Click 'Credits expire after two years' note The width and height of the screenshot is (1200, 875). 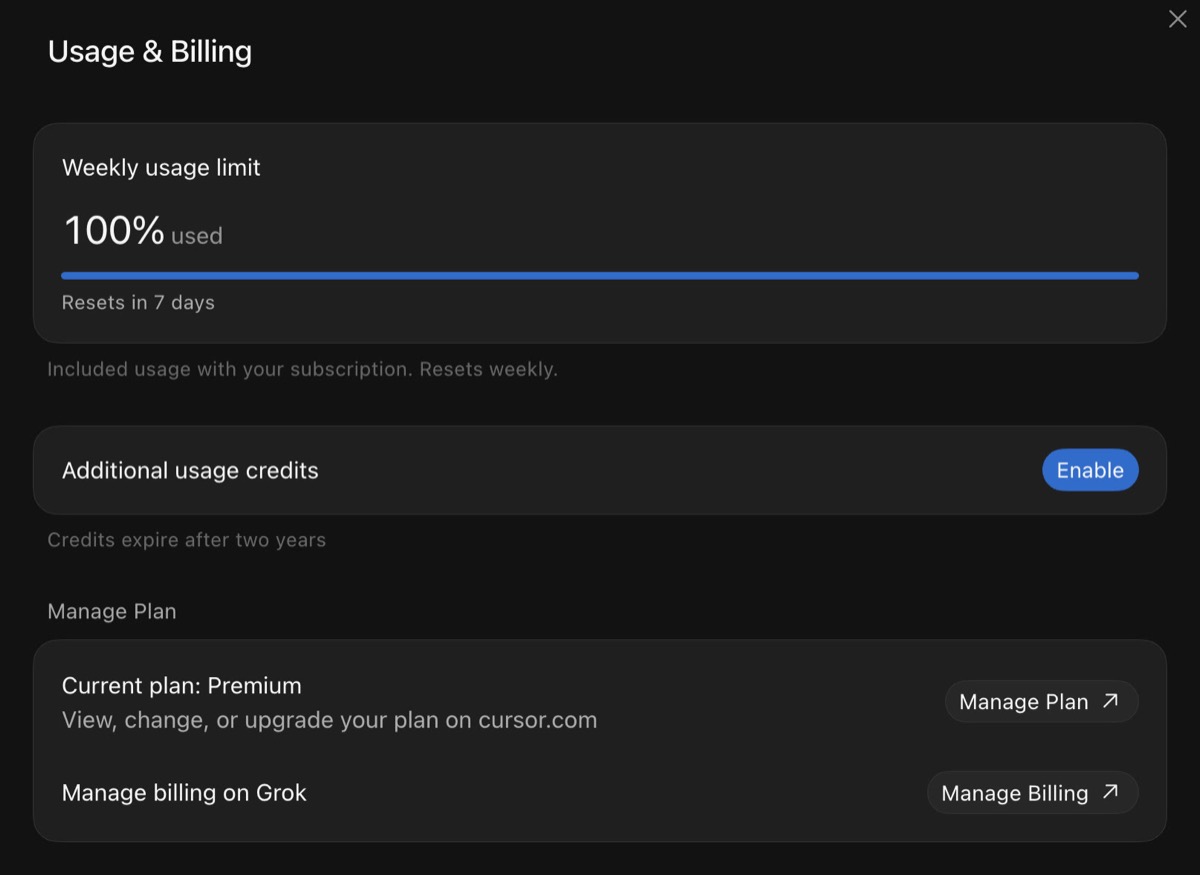[186, 540]
